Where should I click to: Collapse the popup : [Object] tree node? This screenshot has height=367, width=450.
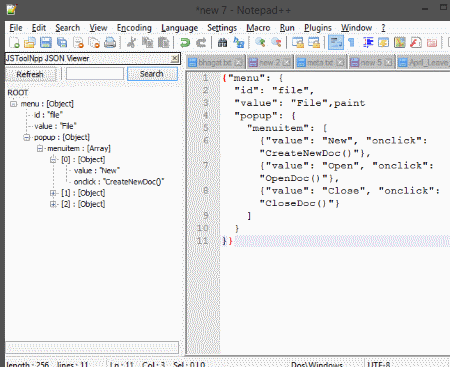click(x=26, y=137)
